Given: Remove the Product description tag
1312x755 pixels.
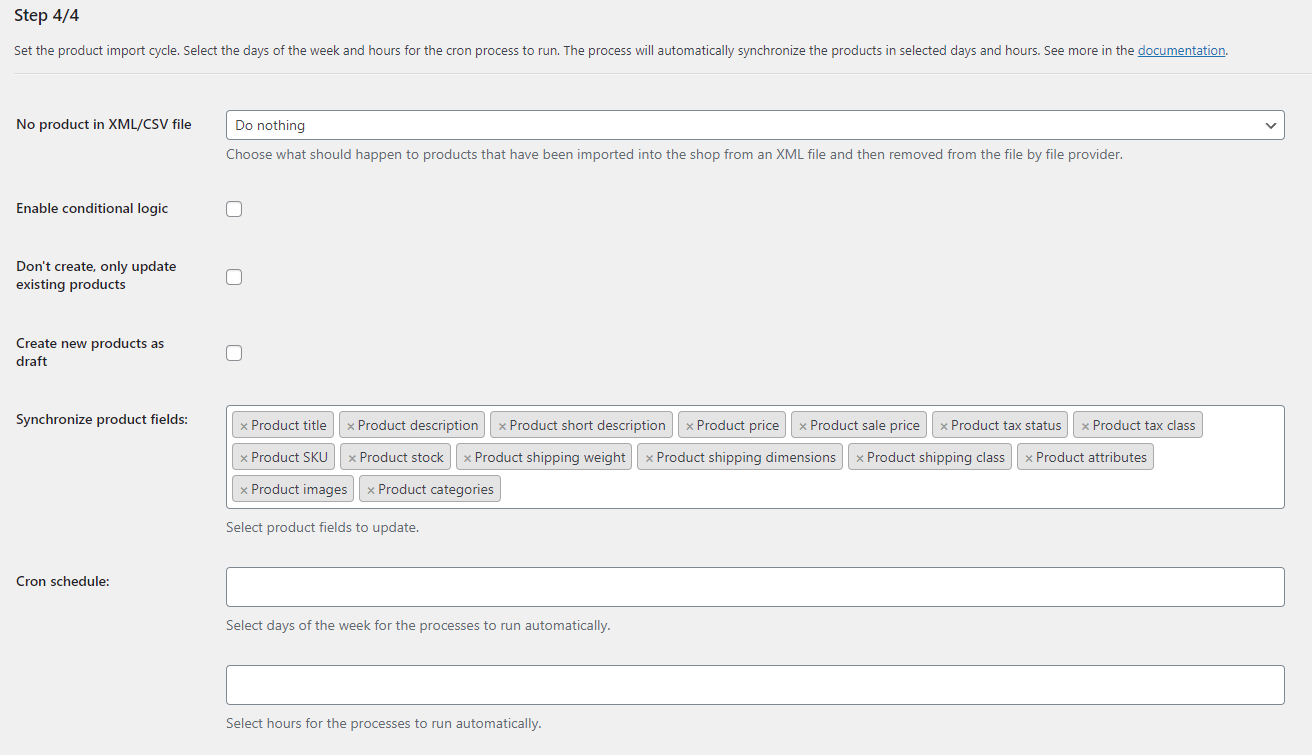Looking at the screenshot, I should tap(350, 426).
